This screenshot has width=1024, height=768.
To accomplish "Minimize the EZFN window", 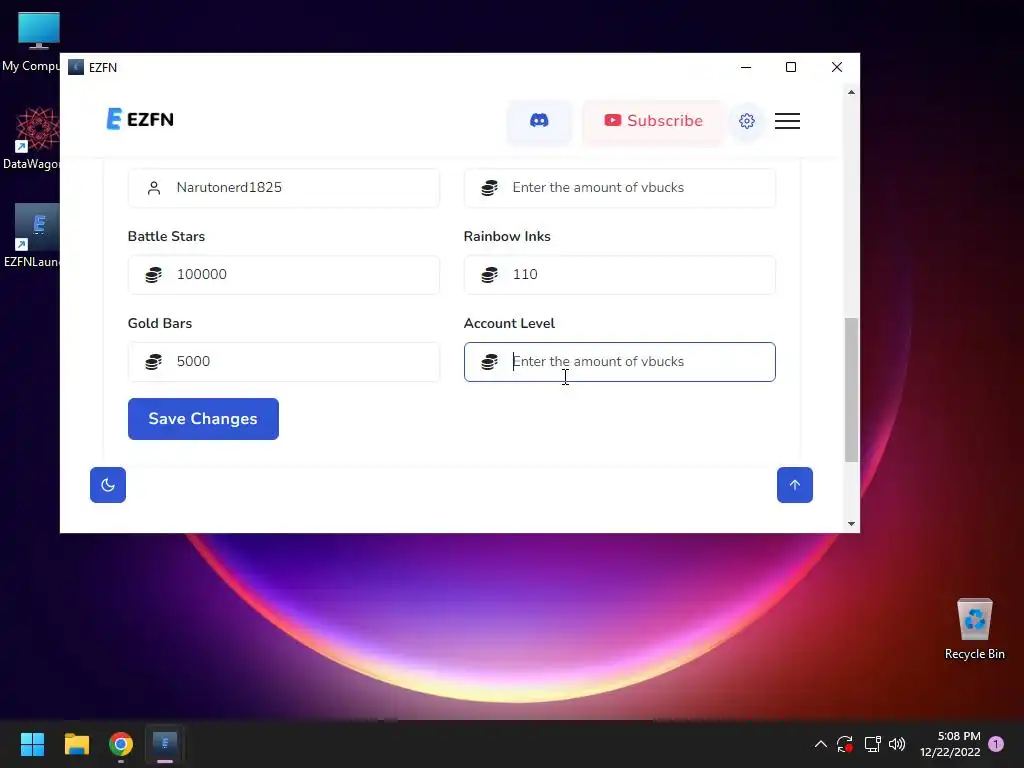I will [x=746, y=67].
